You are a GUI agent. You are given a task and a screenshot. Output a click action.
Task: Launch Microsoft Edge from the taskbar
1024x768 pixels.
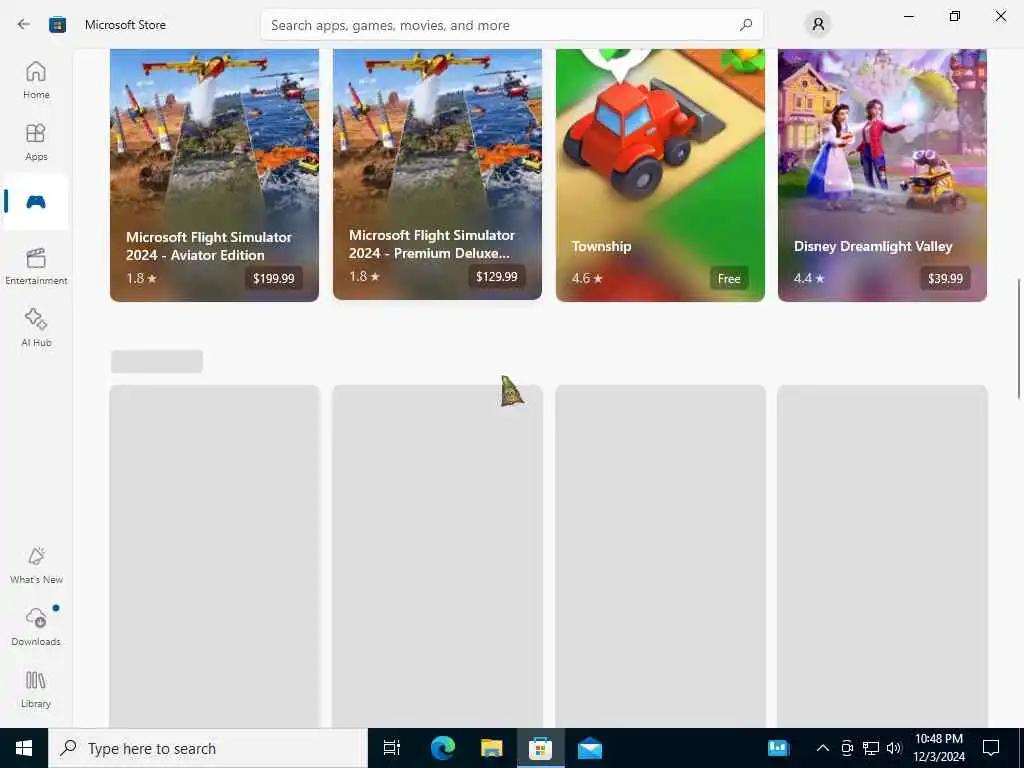(x=442, y=748)
